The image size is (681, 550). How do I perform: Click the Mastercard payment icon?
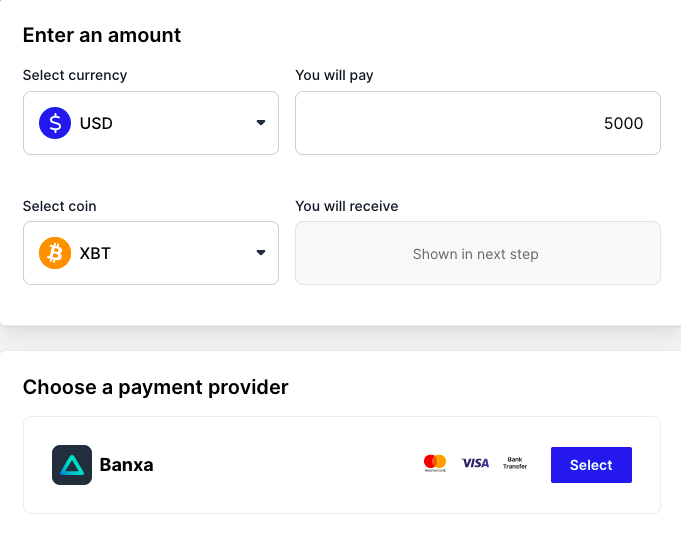coord(435,463)
